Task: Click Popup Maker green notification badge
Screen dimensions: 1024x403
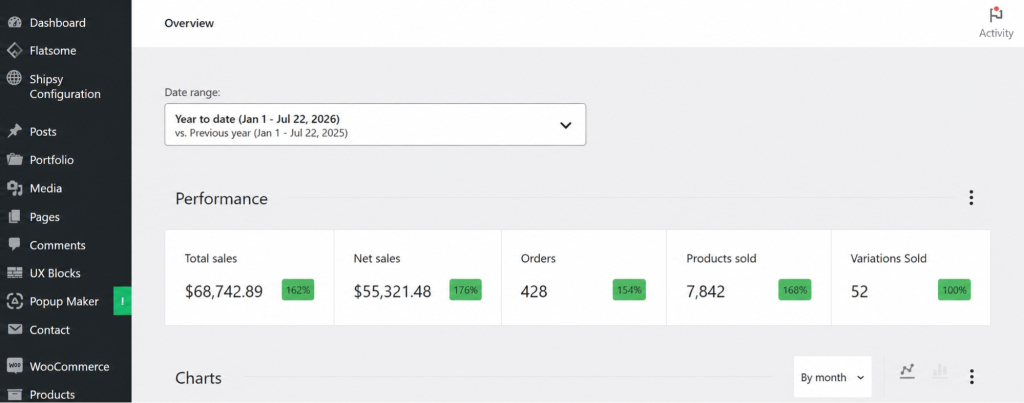Action: pyautogui.click(x=122, y=301)
